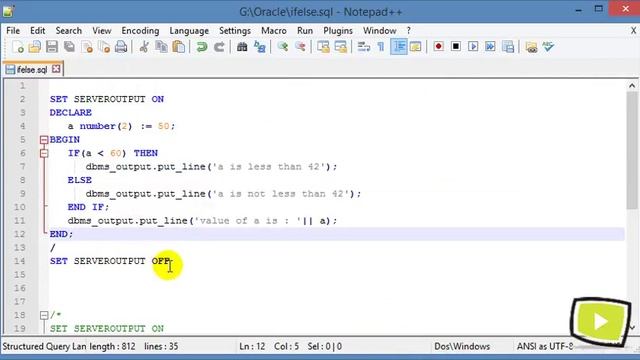Open the Language menu
Viewport: 640px width, 360px height.
tap(189, 31)
